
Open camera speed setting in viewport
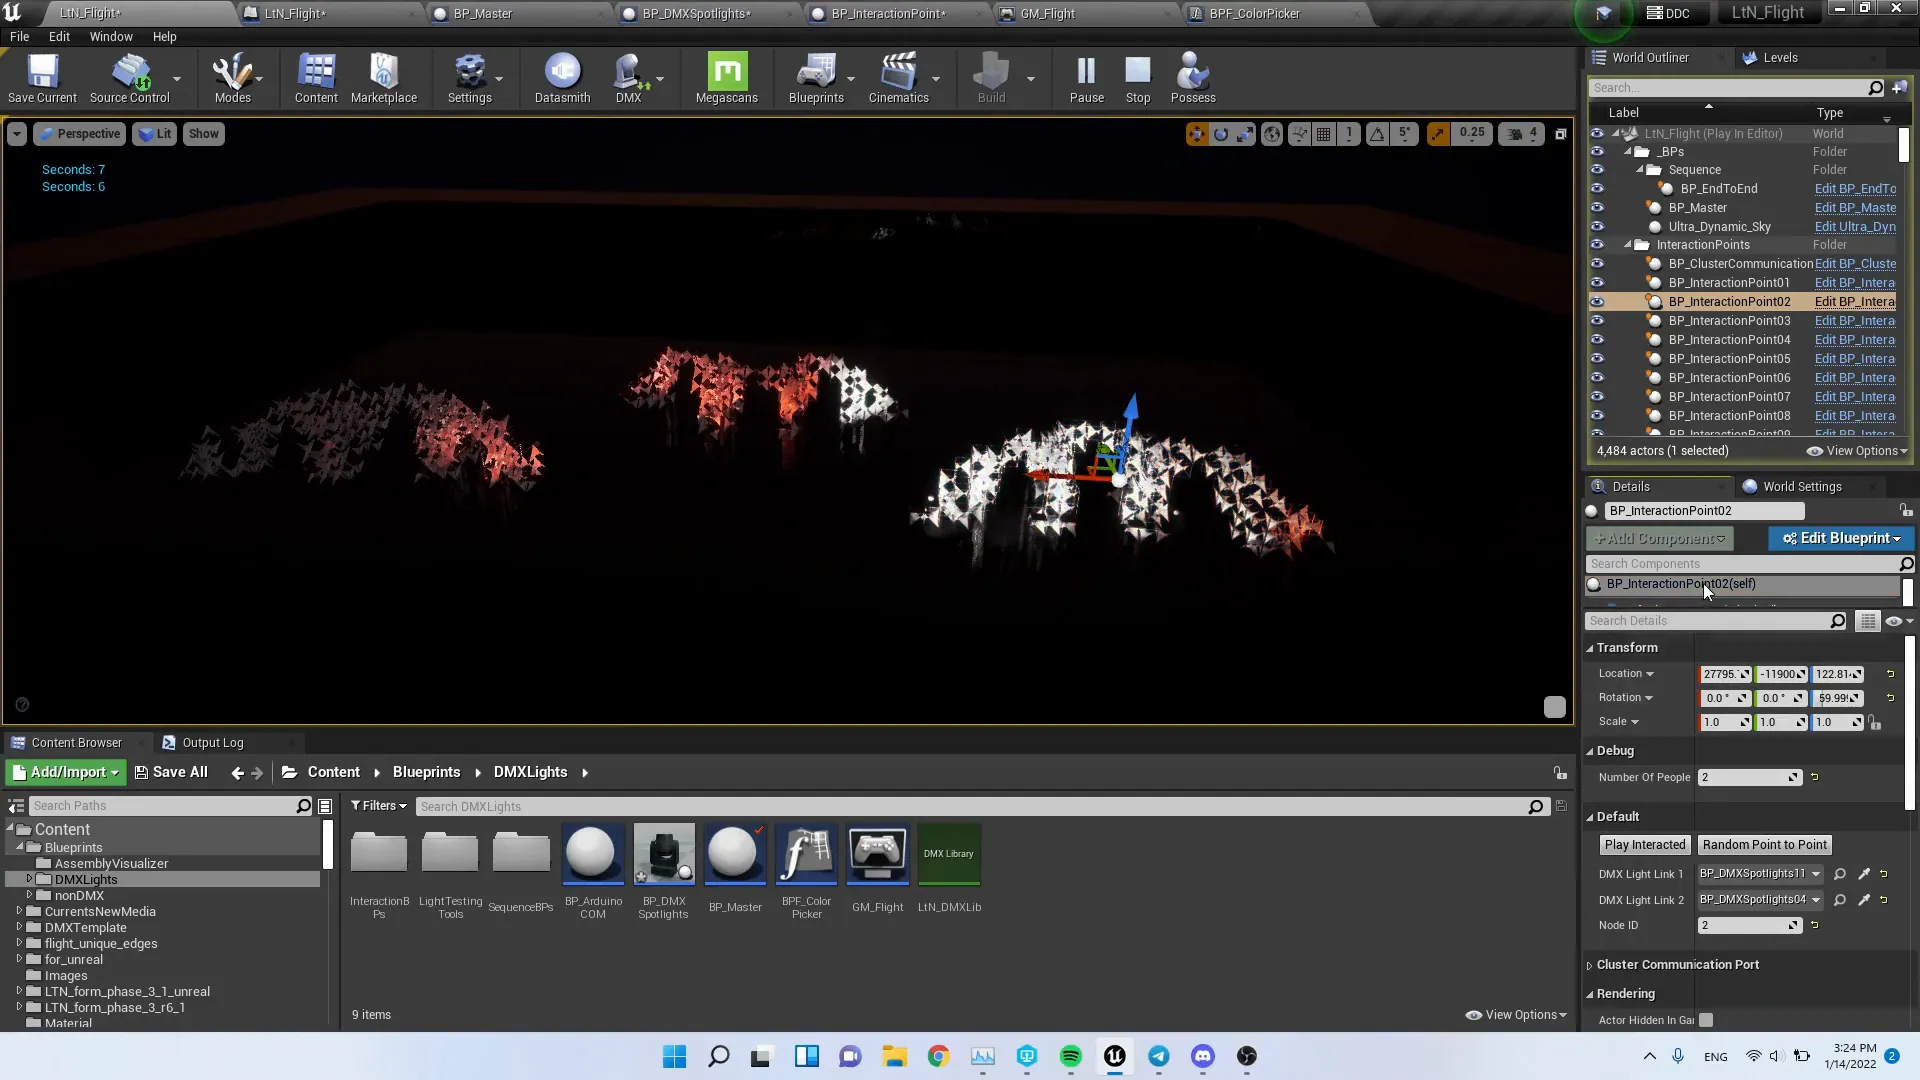pos(1523,134)
